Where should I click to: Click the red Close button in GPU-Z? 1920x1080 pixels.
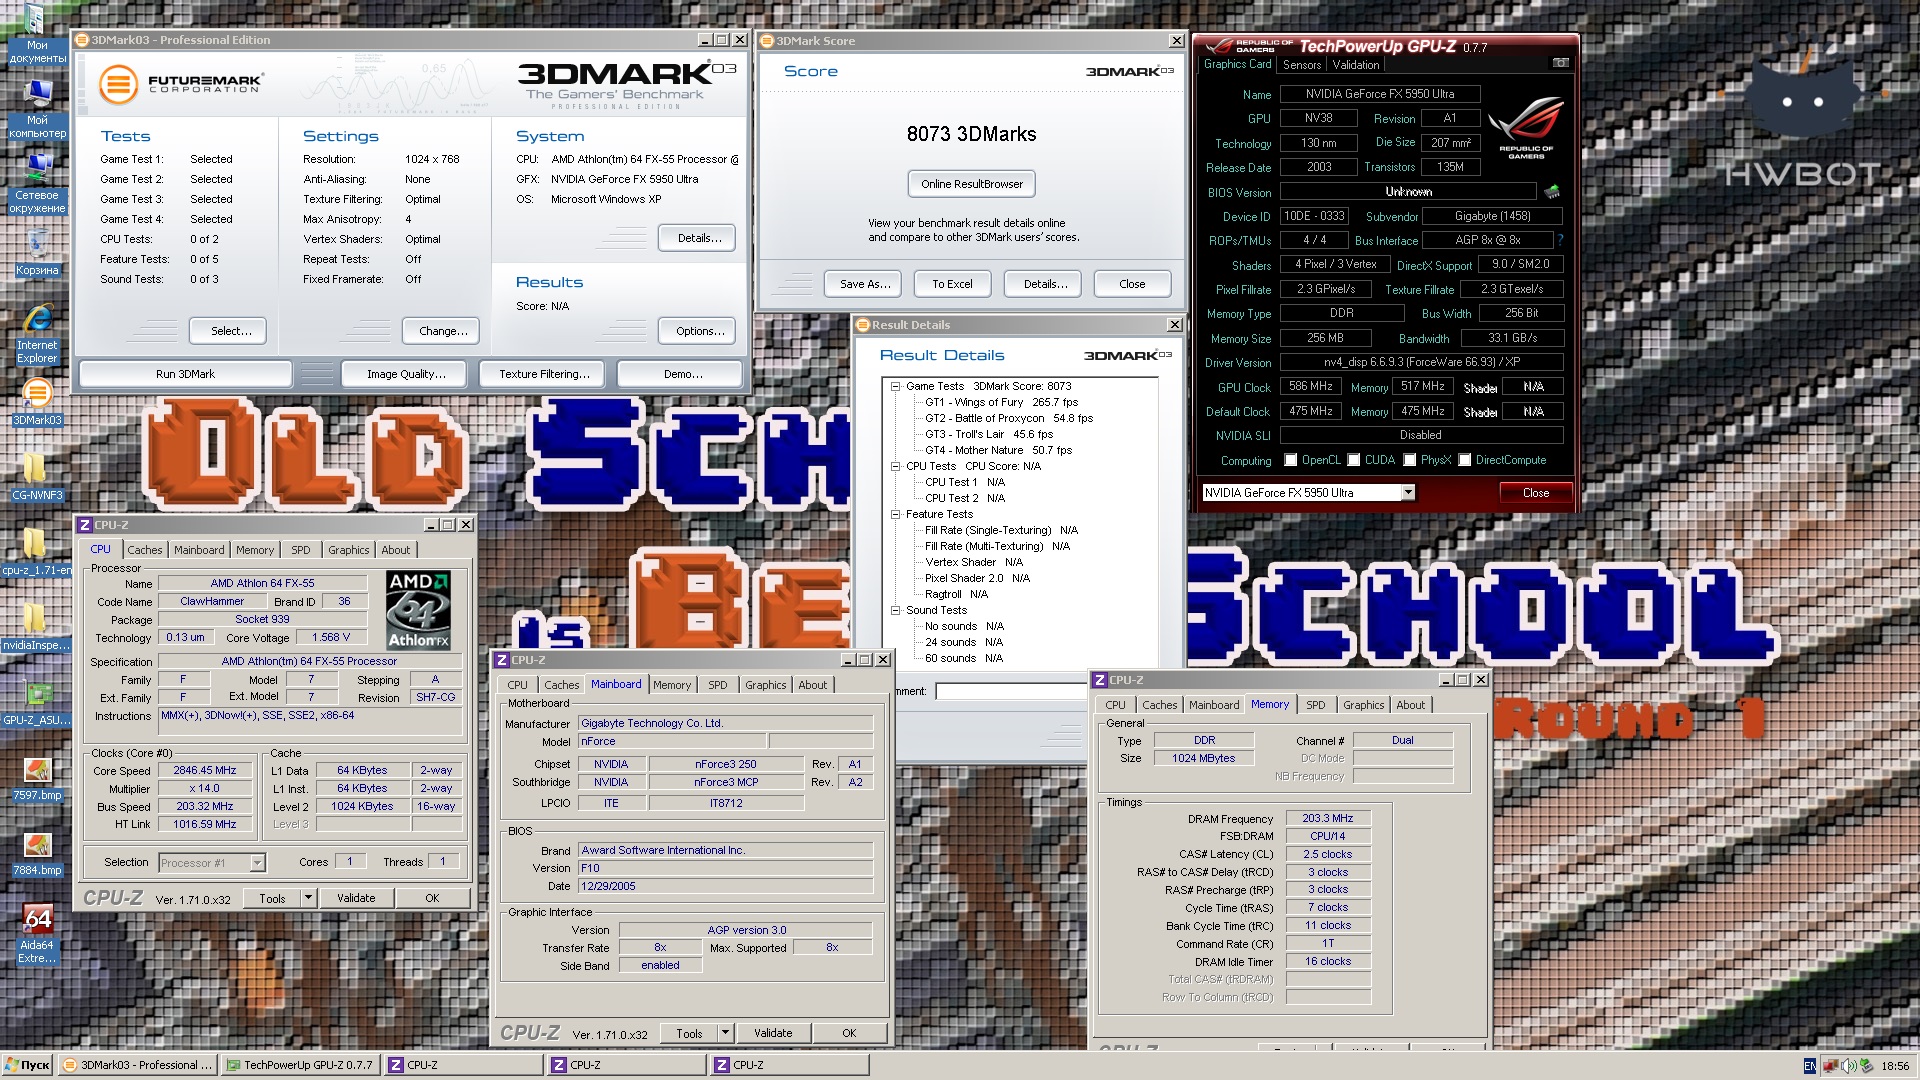tap(1536, 493)
